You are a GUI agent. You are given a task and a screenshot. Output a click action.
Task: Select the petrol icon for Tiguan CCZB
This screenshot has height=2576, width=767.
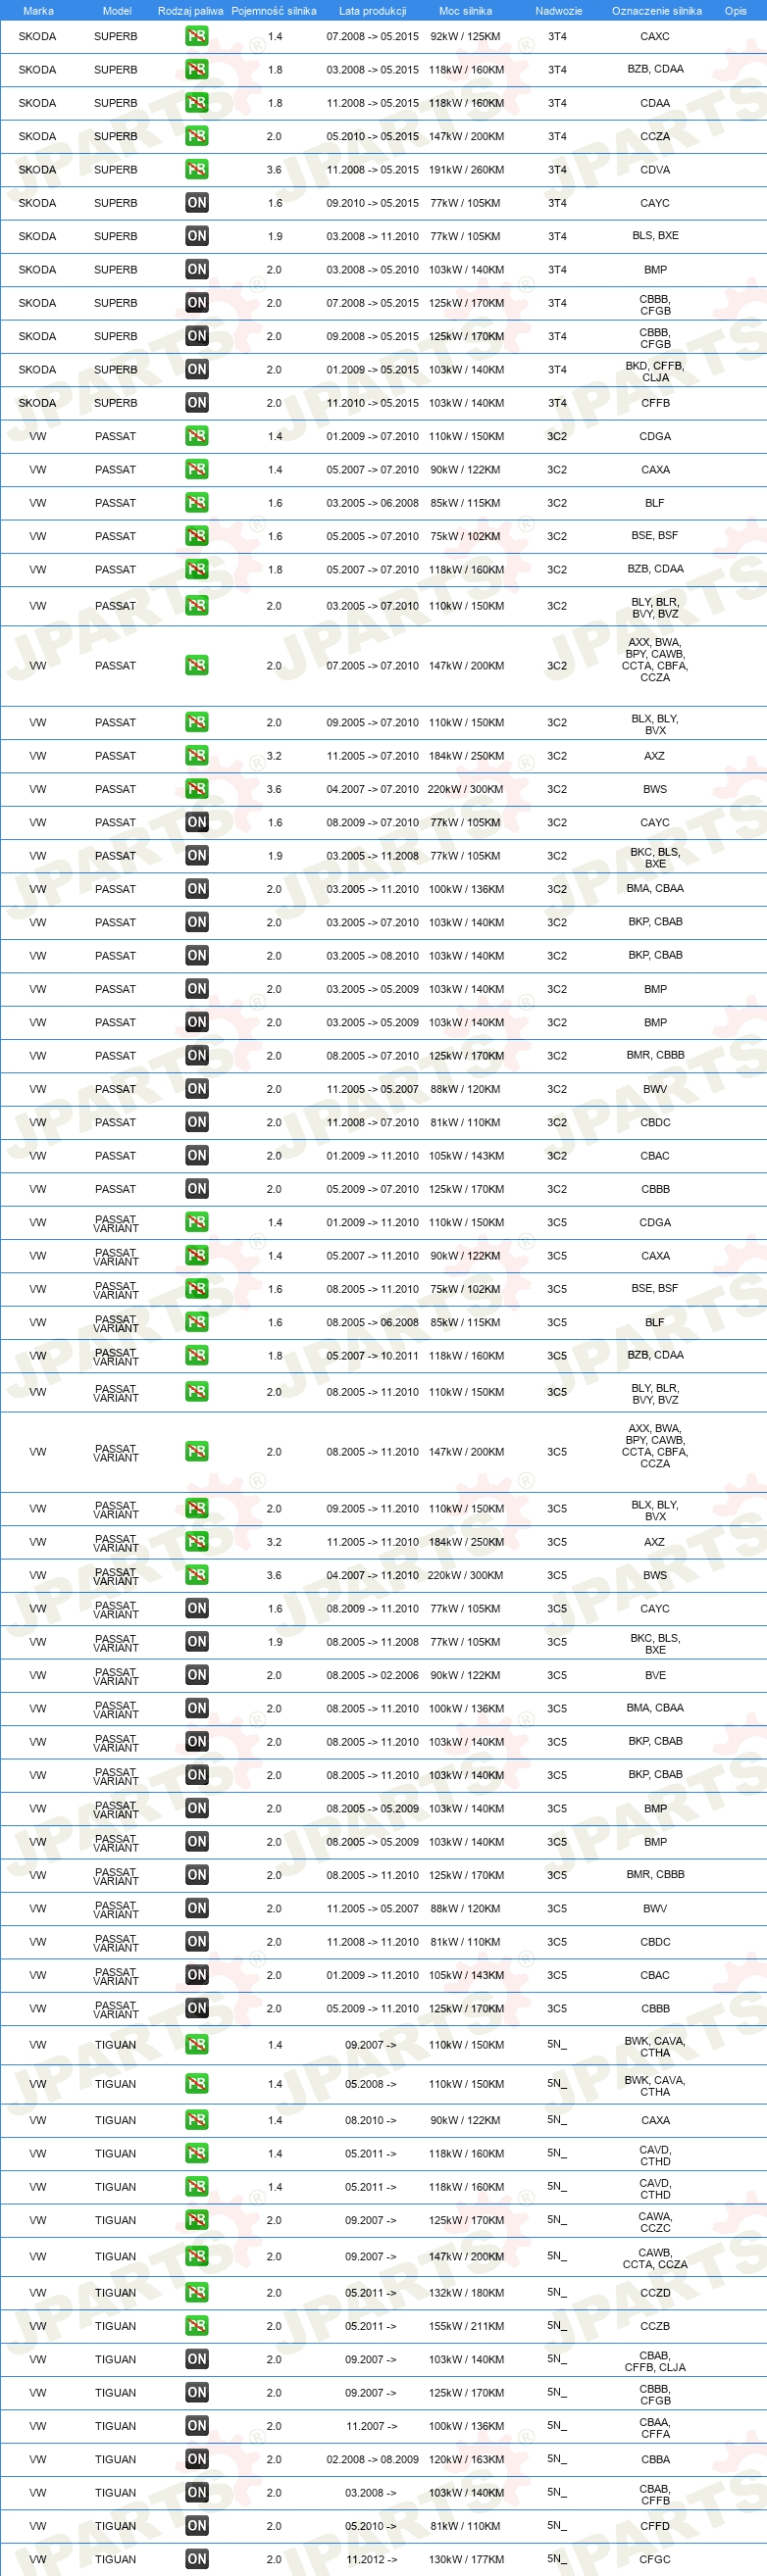[197, 2326]
